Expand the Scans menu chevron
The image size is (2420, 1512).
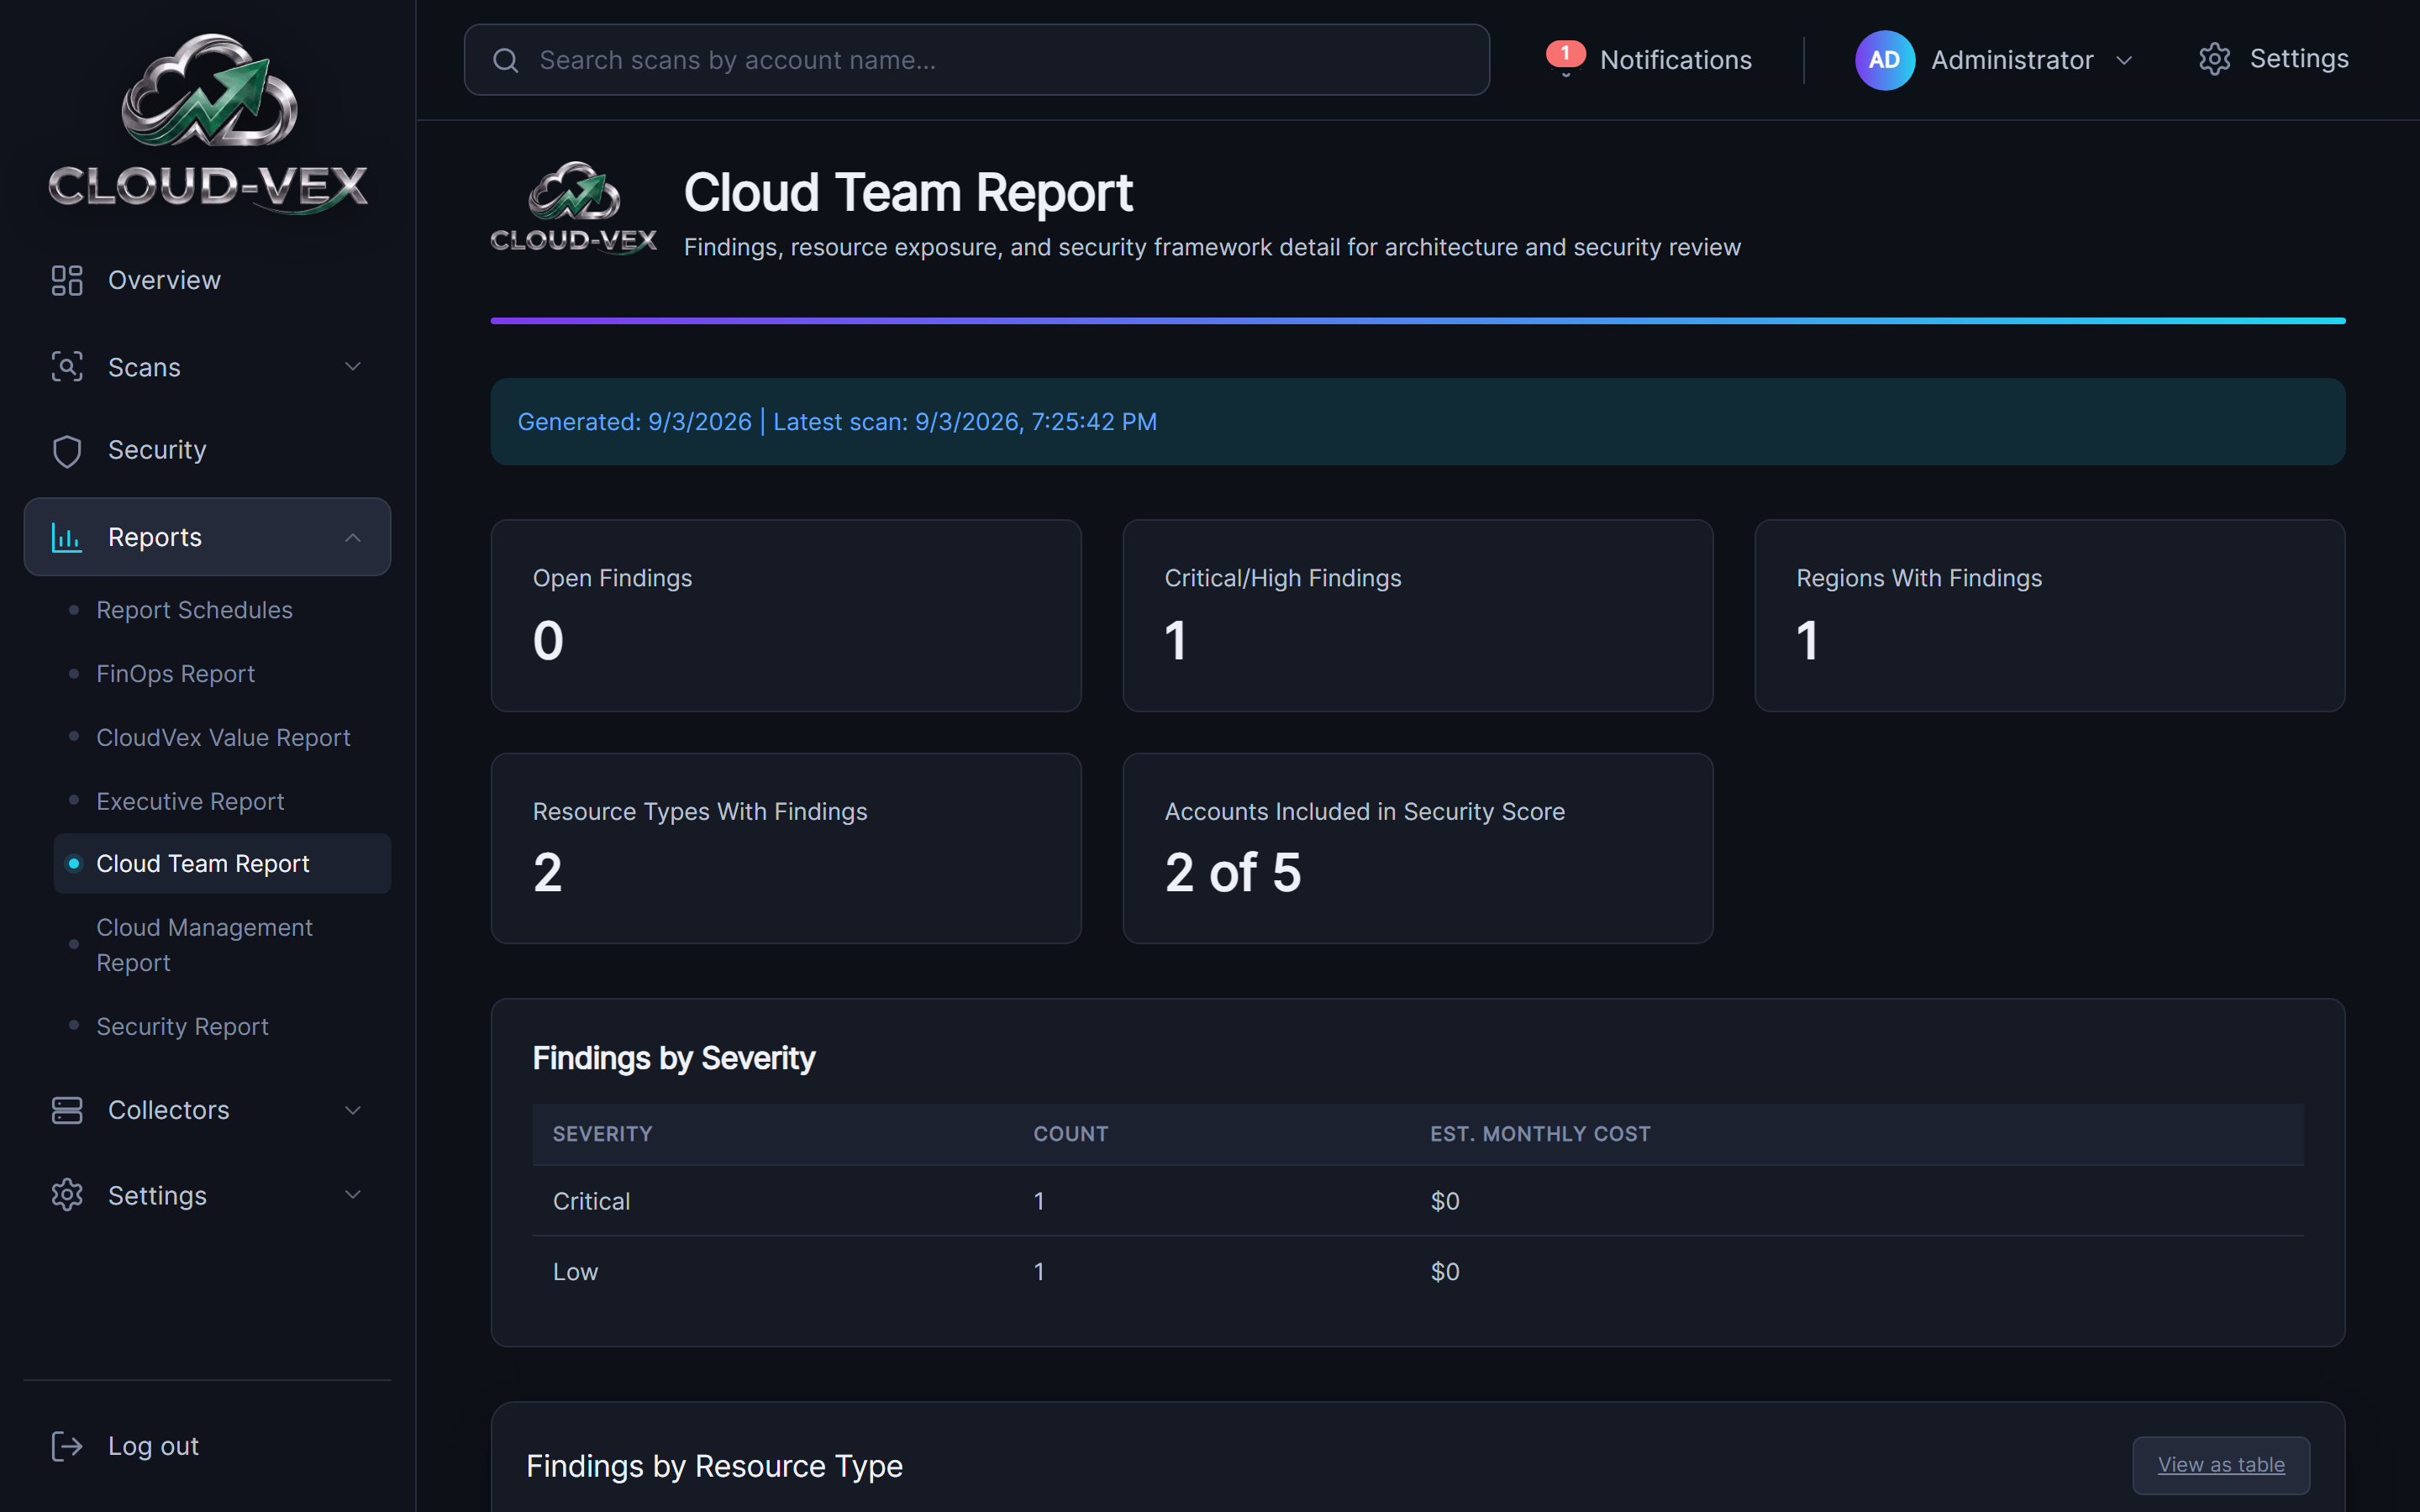coord(353,367)
